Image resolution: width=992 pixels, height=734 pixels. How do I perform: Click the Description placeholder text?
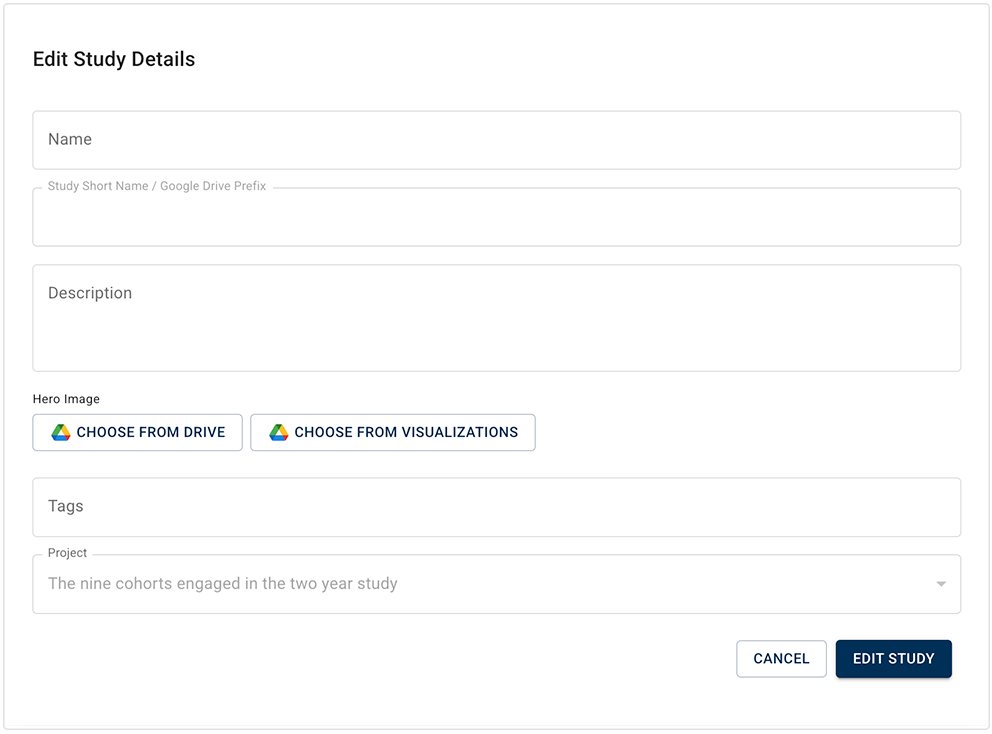point(90,293)
